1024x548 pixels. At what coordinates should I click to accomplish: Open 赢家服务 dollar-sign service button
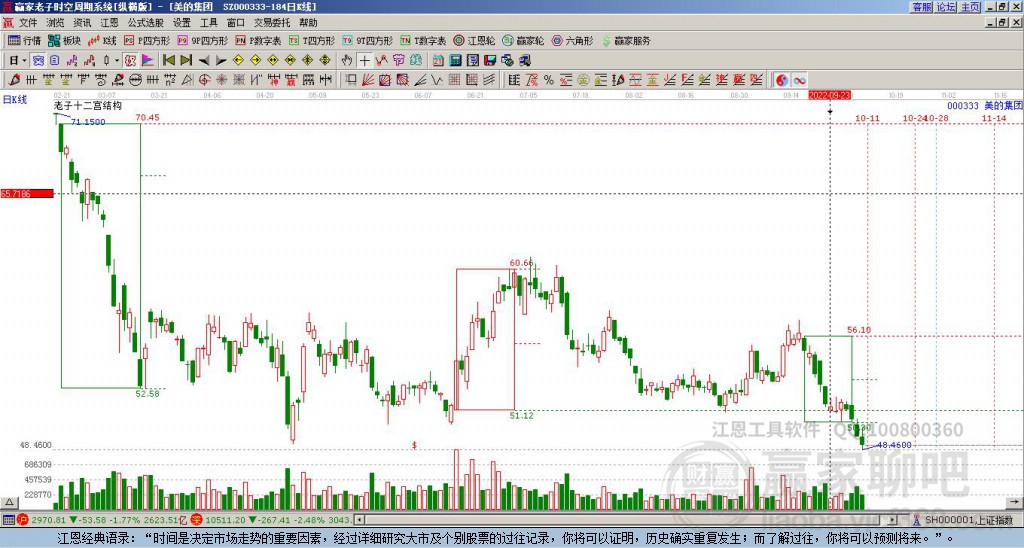click(626, 40)
